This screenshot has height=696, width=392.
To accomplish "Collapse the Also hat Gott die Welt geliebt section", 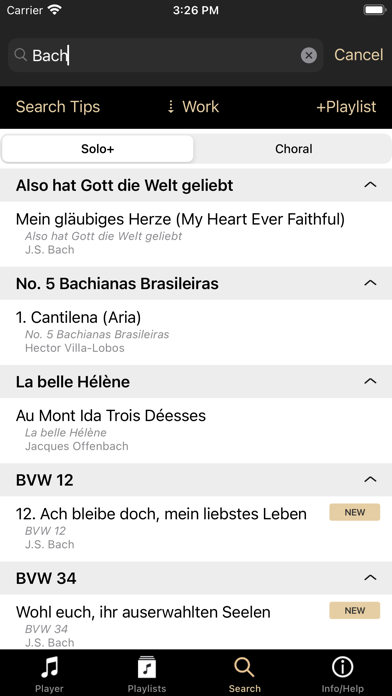I will [x=370, y=185].
